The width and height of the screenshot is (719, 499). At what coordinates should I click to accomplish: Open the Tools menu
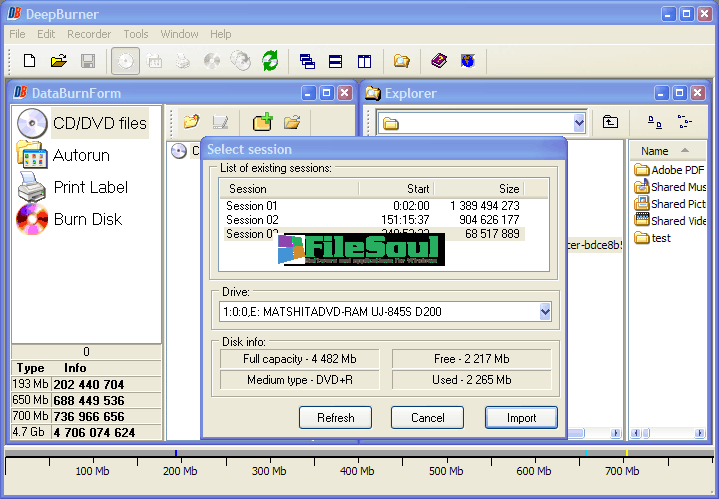(136, 34)
